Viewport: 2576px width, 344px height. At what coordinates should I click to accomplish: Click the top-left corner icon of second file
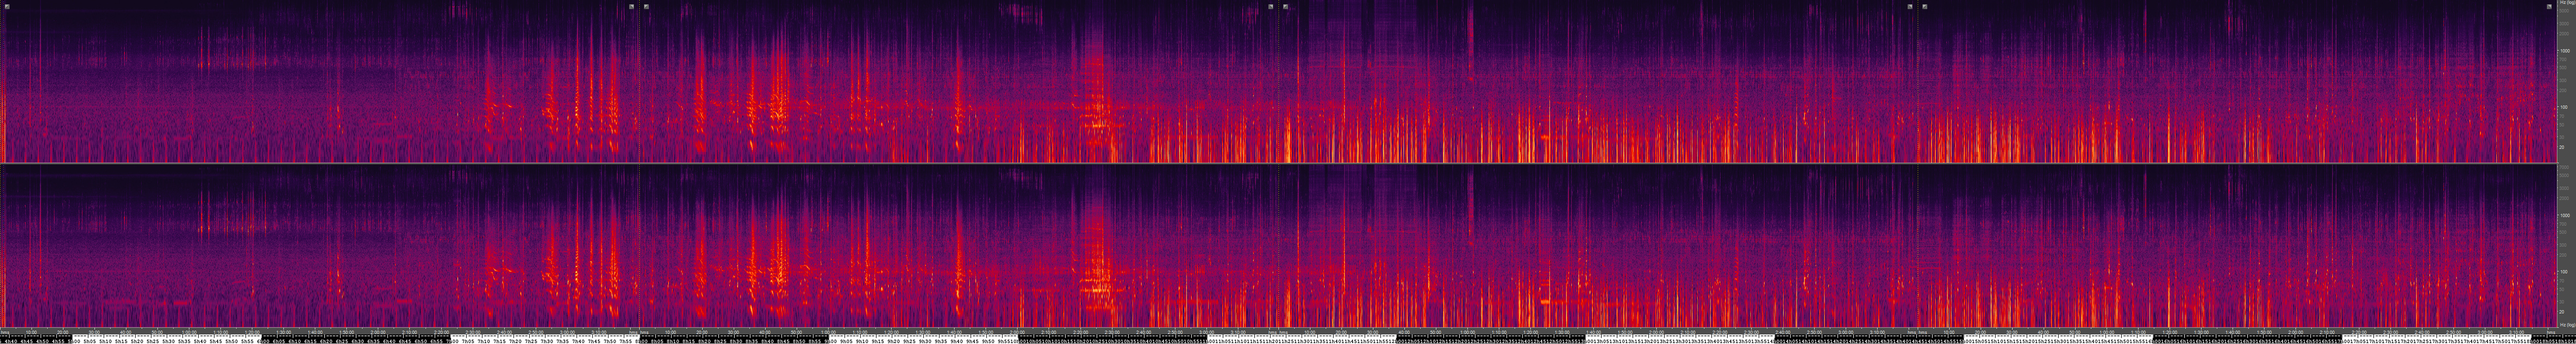(x=647, y=6)
